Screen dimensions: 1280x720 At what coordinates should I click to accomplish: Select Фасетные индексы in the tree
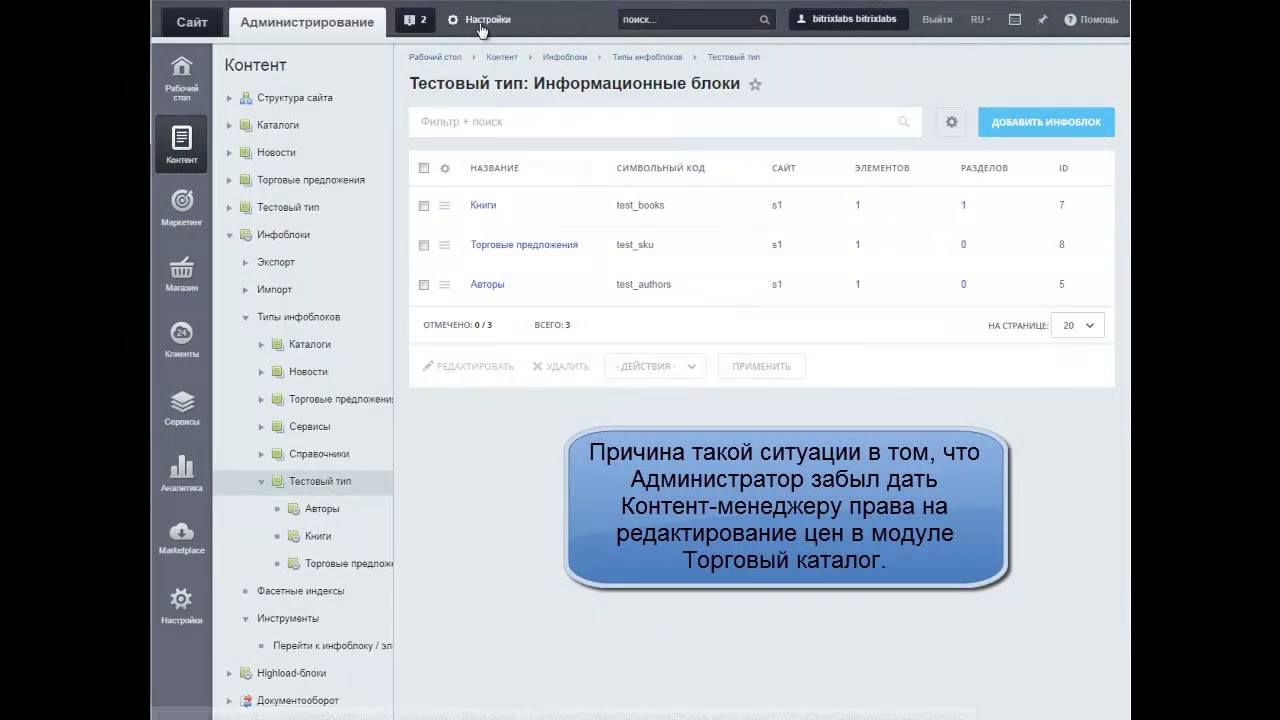[300, 591]
